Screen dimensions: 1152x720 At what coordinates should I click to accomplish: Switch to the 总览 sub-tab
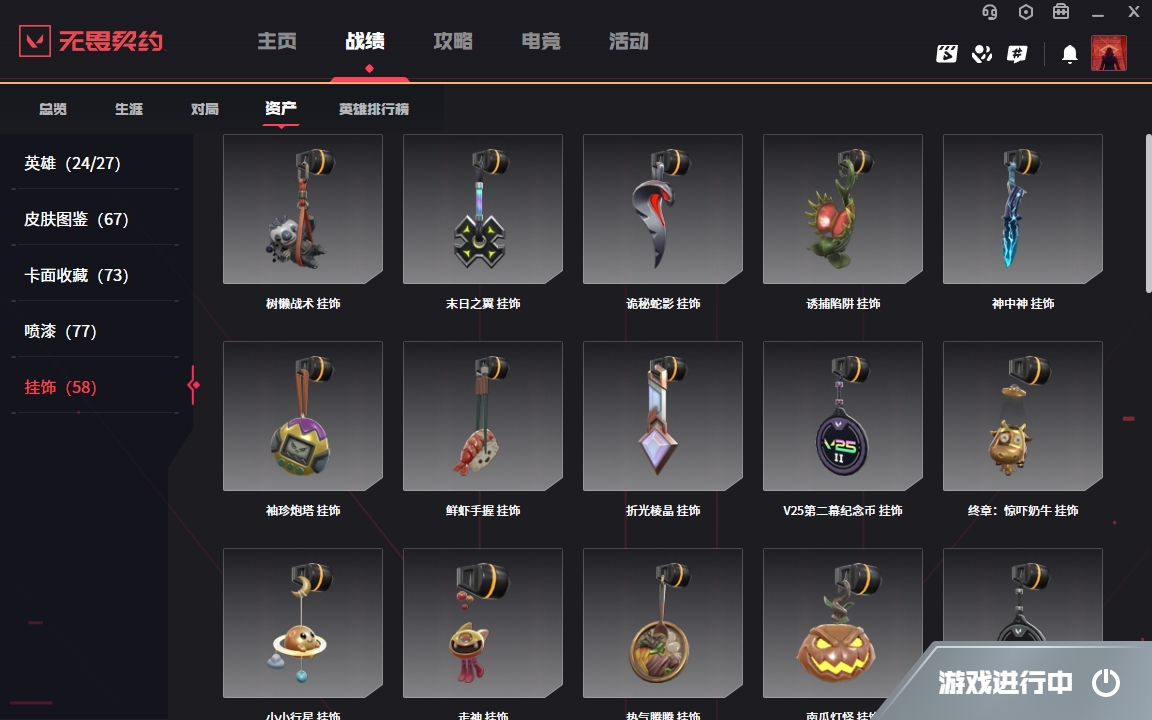click(53, 109)
